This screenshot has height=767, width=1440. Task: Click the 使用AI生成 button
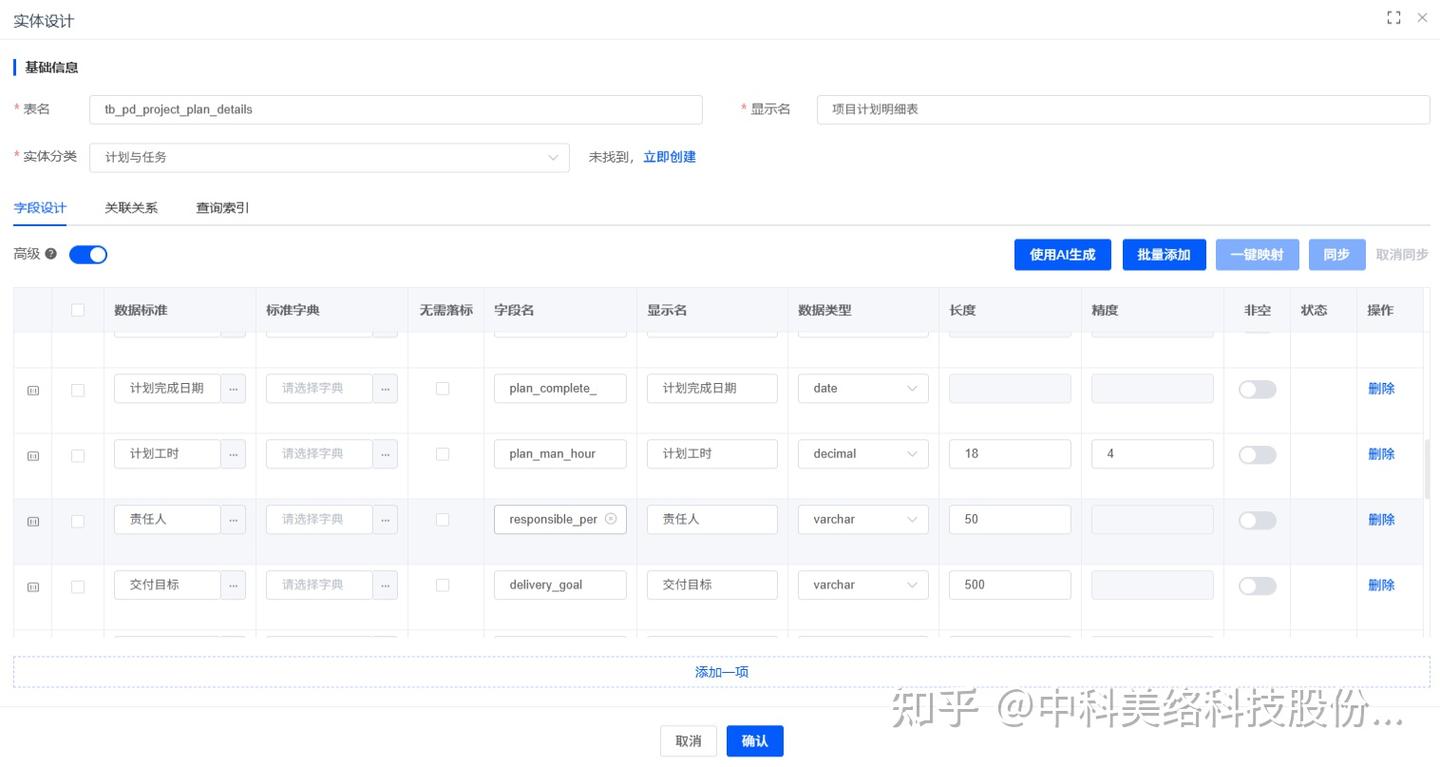[1062, 255]
